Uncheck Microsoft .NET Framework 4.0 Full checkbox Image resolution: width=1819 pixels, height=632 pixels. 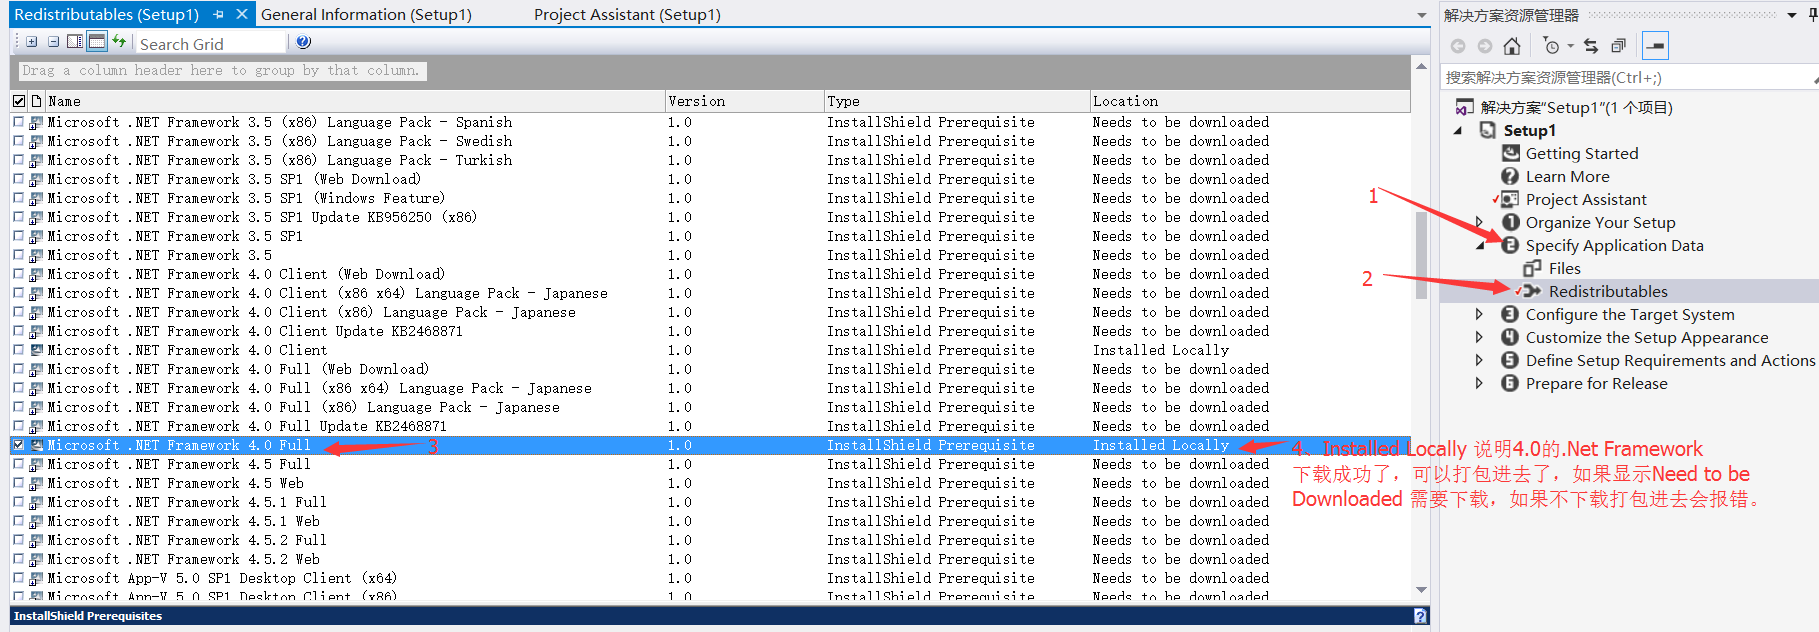point(18,445)
